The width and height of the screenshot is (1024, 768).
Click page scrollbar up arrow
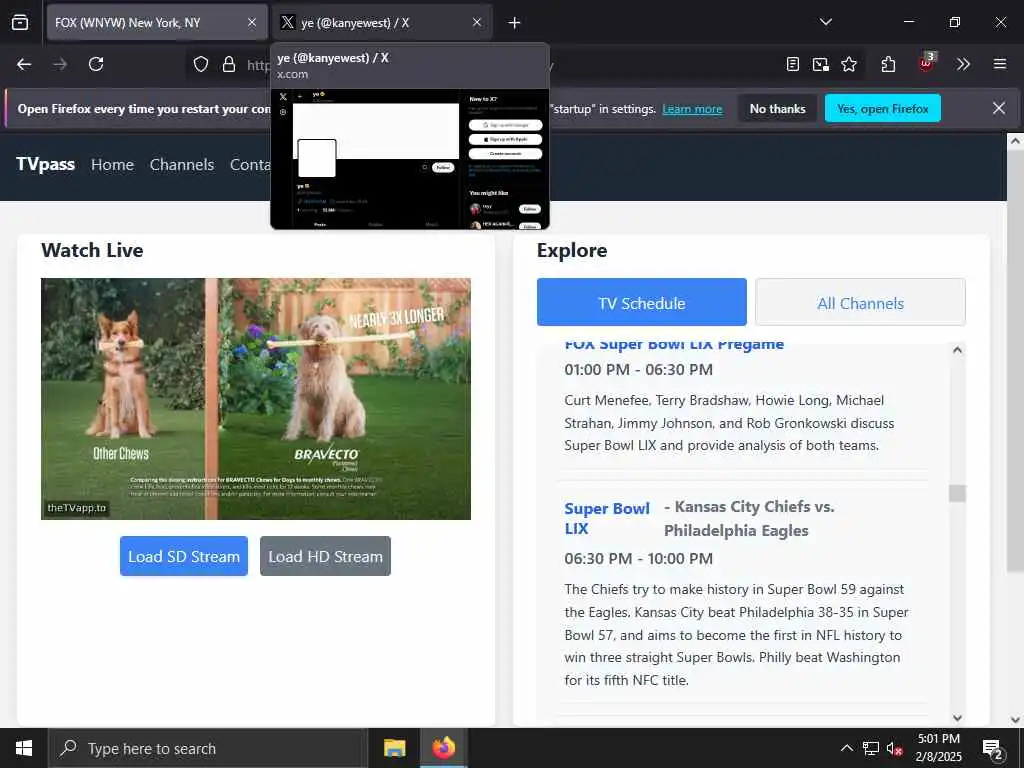coord(1015,141)
